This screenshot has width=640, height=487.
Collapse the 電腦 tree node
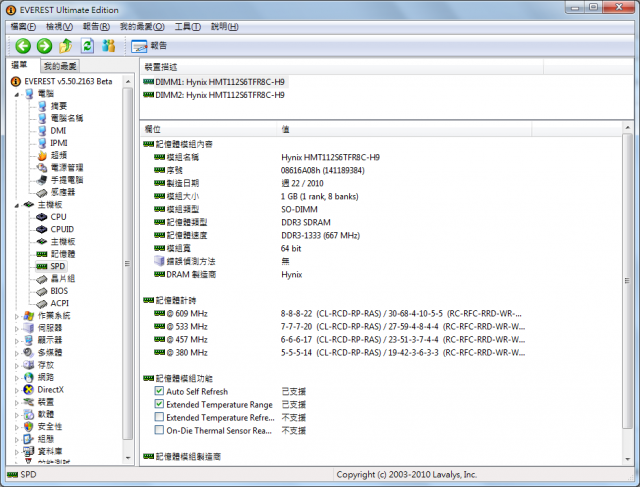tap(17, 94)
